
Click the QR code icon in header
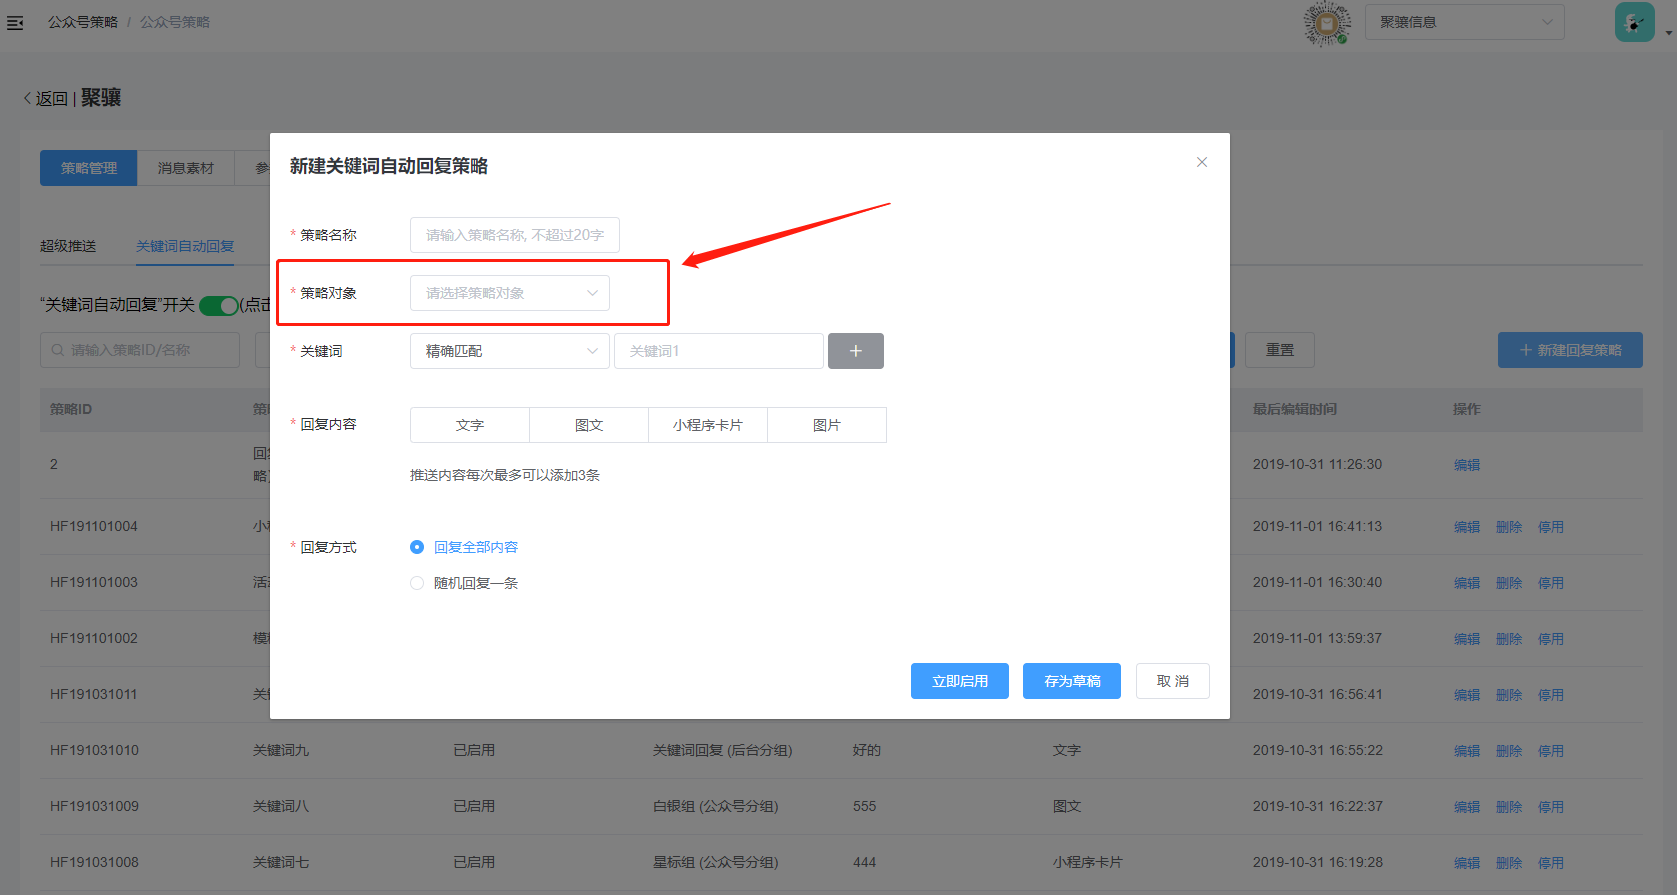(1326, 23)
